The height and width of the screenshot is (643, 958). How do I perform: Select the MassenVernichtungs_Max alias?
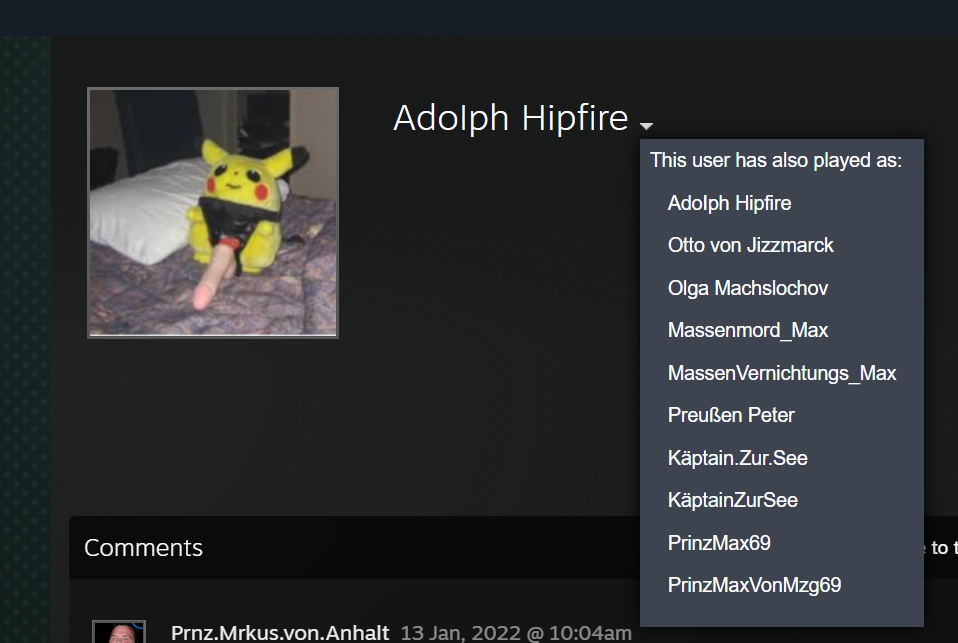(782, 373)
